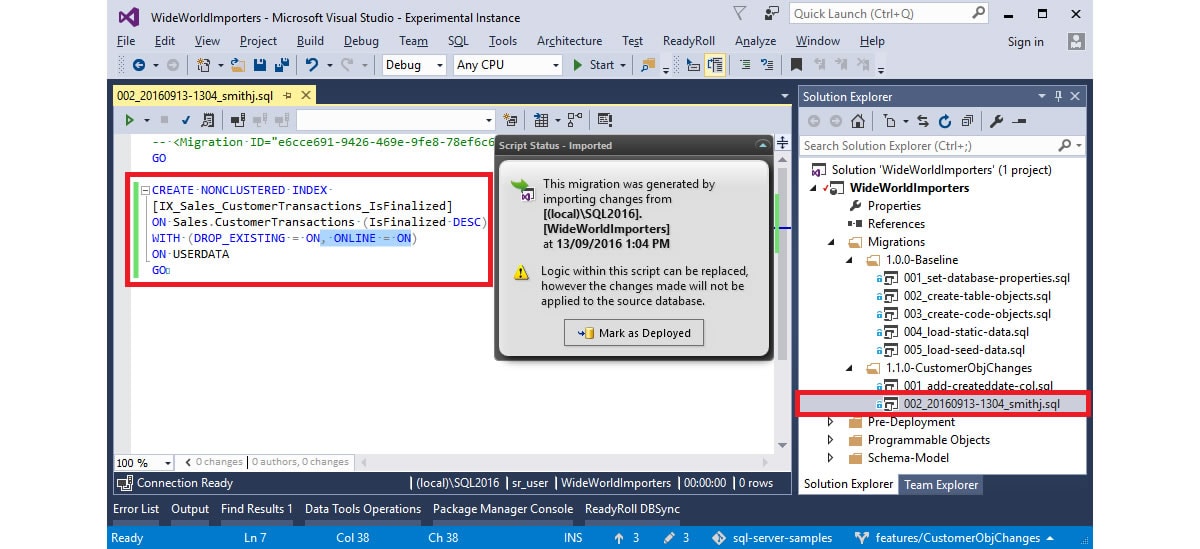Screen dimensions: 1200x549
Task: Click the Preview Selected Items icon
Action: (x=1018, y=121)
